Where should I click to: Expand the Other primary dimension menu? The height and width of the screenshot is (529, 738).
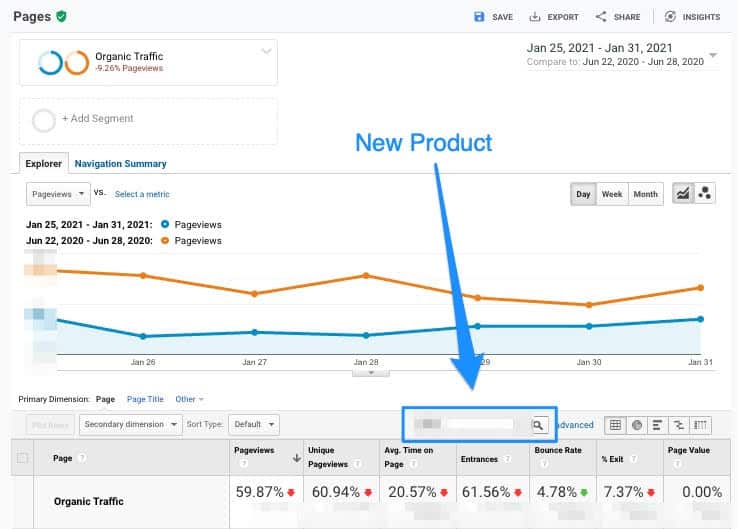(189, 399)
